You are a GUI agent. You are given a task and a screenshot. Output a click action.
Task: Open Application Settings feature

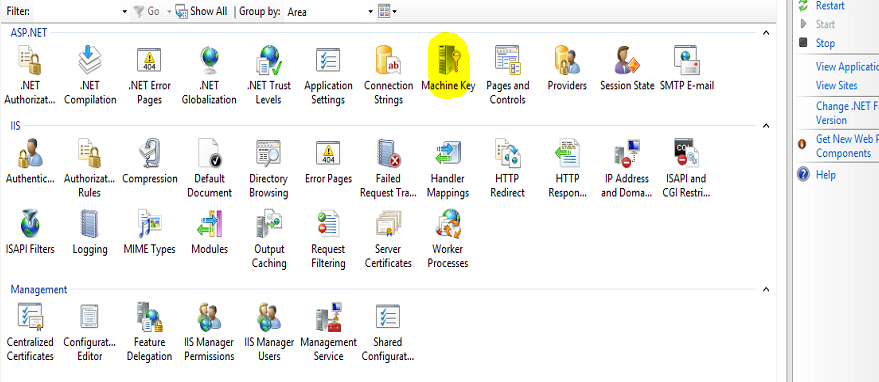328,76
